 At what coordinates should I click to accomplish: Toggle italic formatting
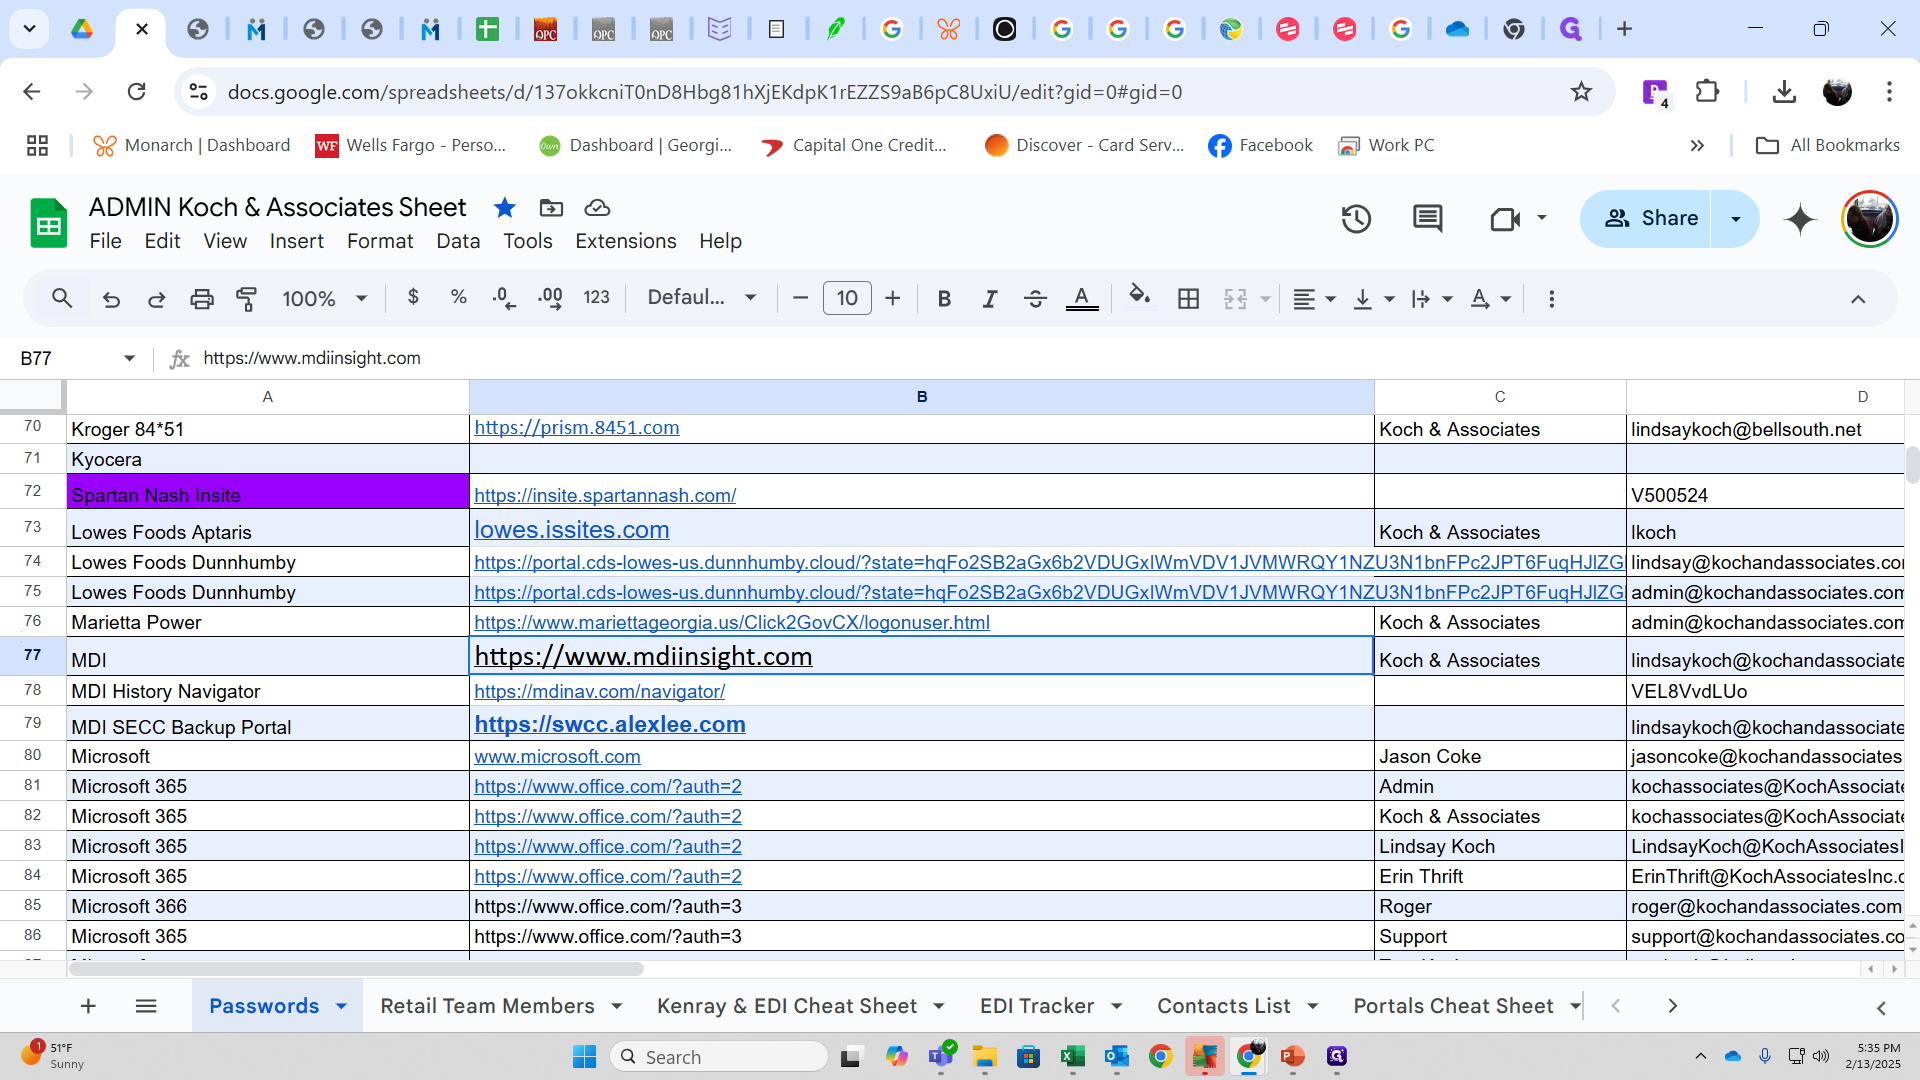pos(990,298)
